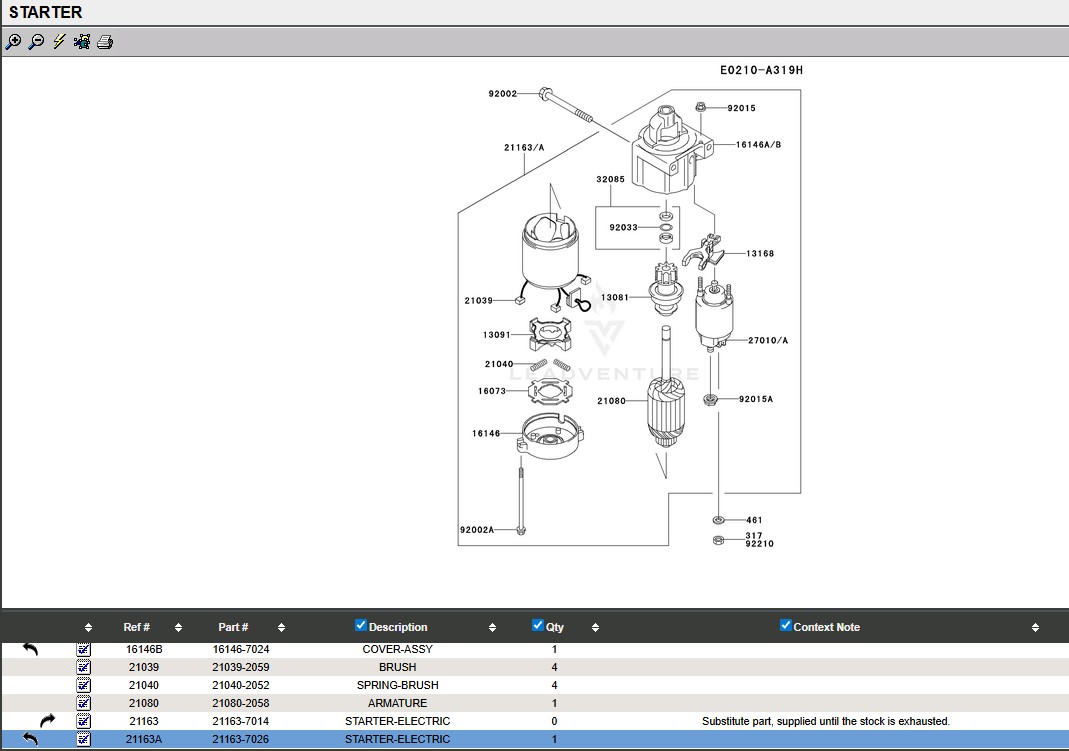Click armature label 21080 in diagram
The height and width of the screenshot is (751, 1069).
611,401
